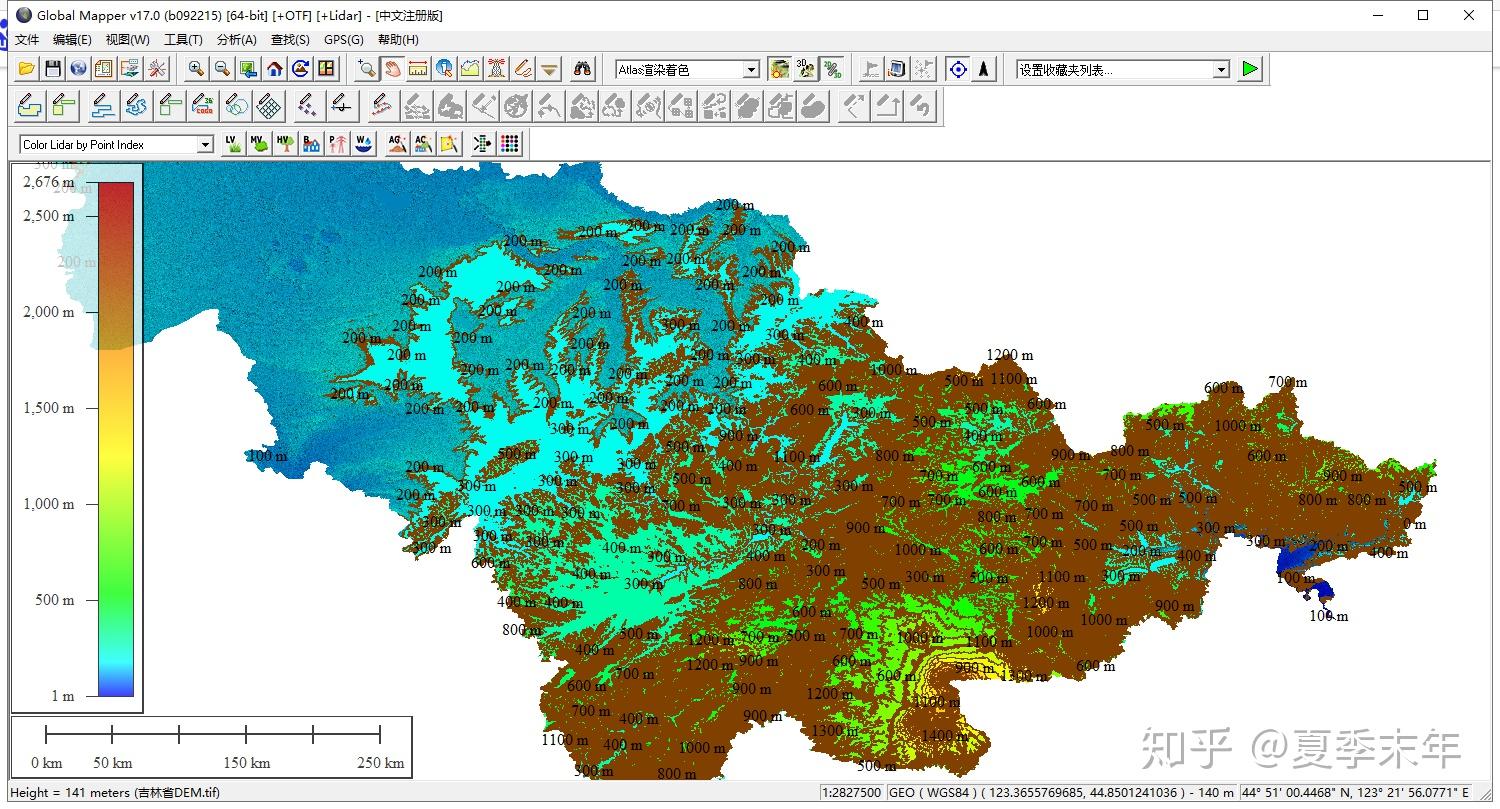Open the 查找(S) menu
Screen dimensions: 1500x809
click(x=290, y=40)
